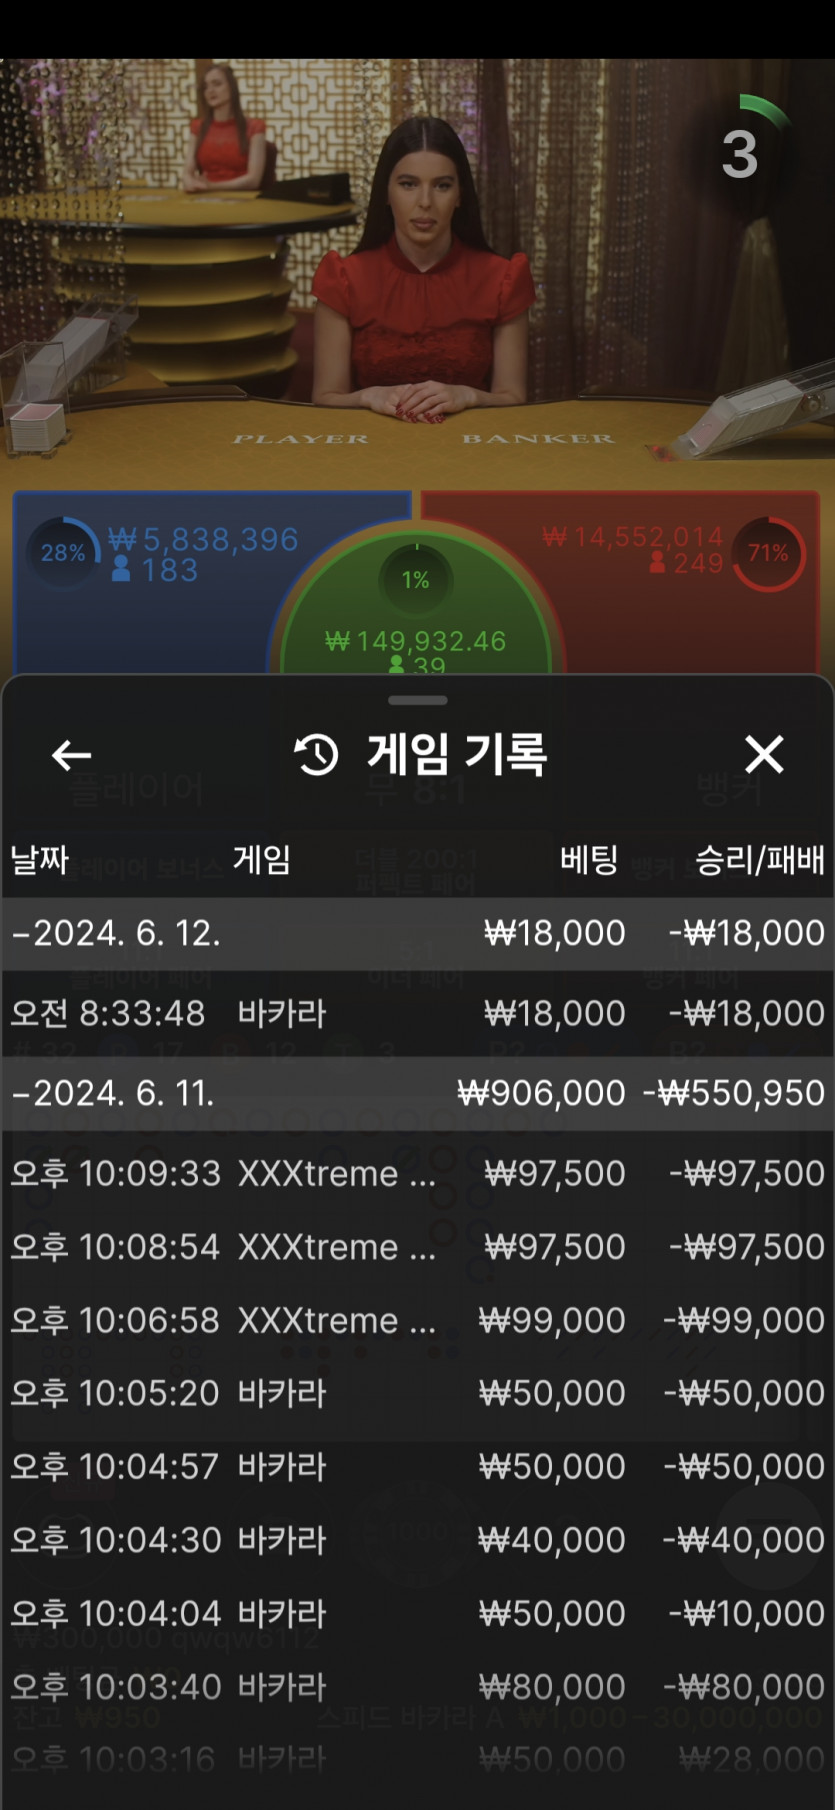
Task: Click the ₩906,000 total bet for 2024. 6. 11.
Action: coord(541,1093)
